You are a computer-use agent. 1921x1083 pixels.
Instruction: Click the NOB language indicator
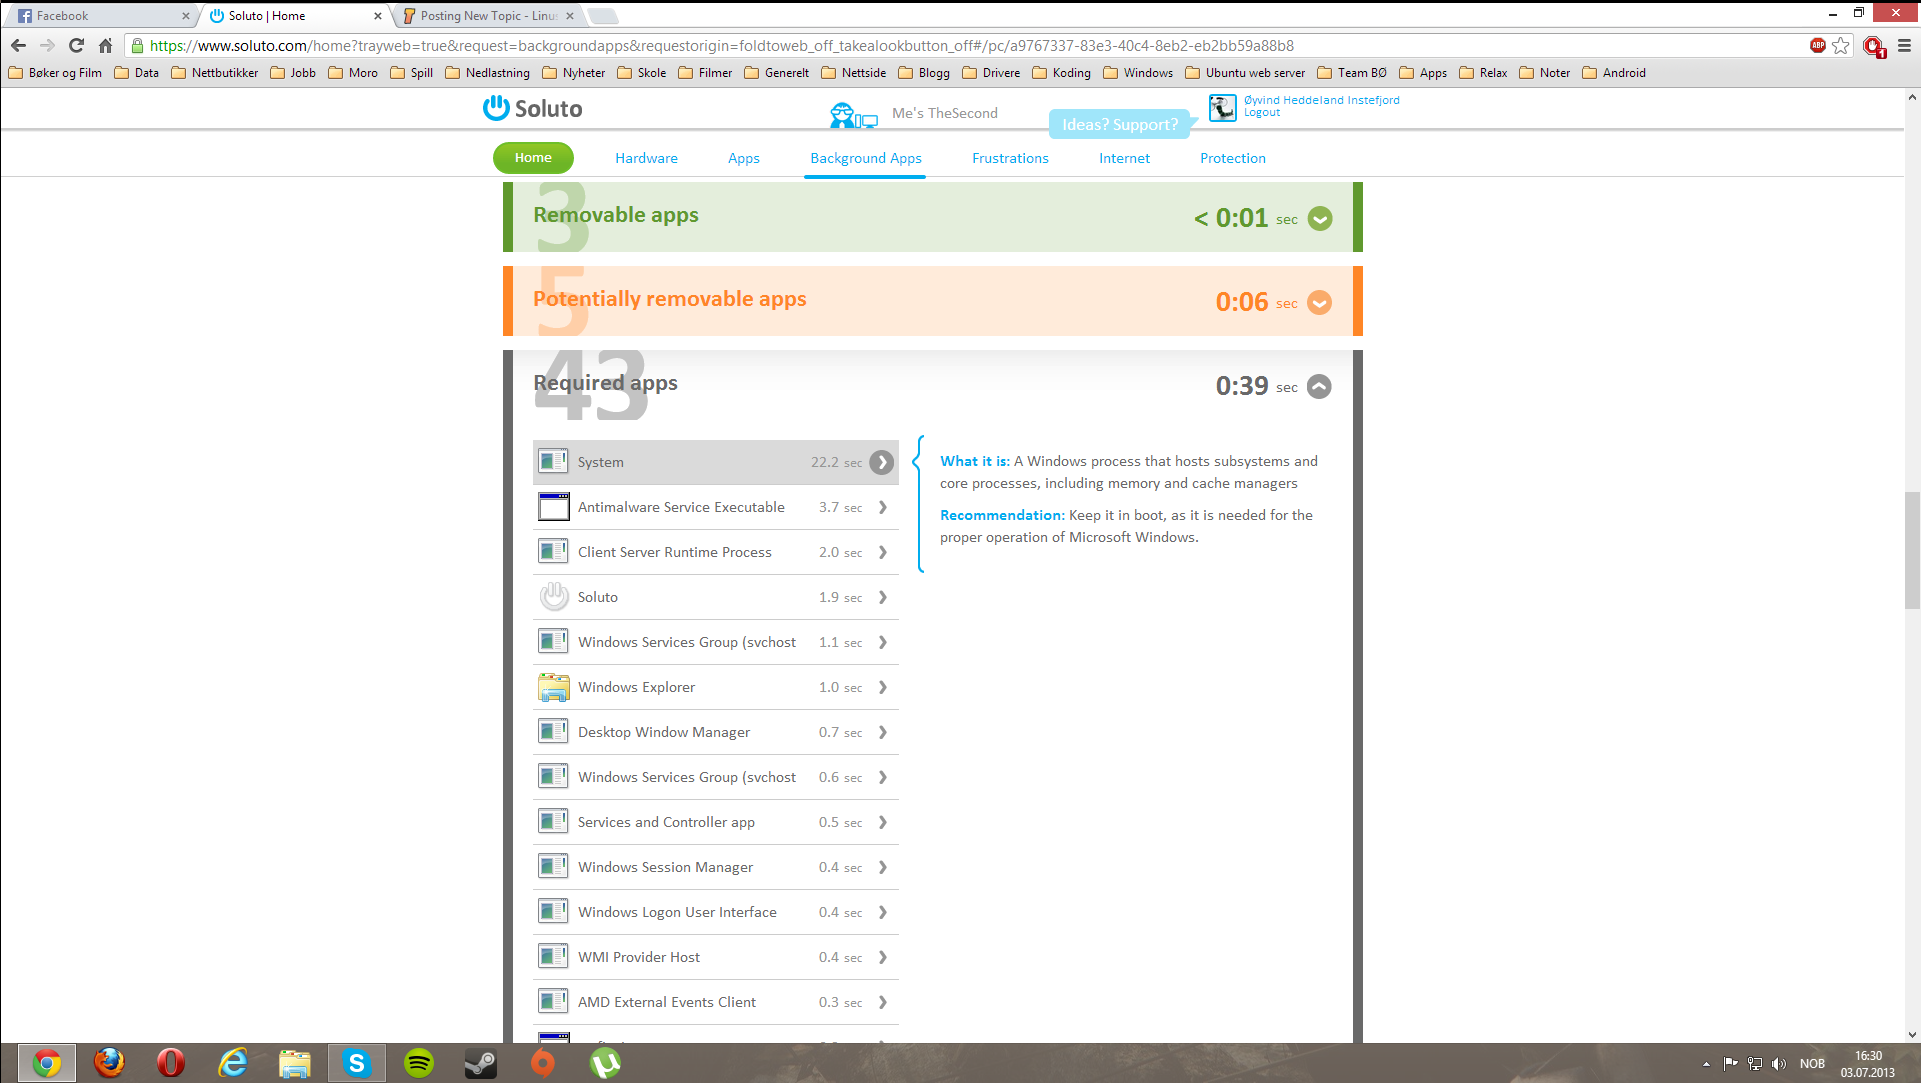coord(1812,1063)
